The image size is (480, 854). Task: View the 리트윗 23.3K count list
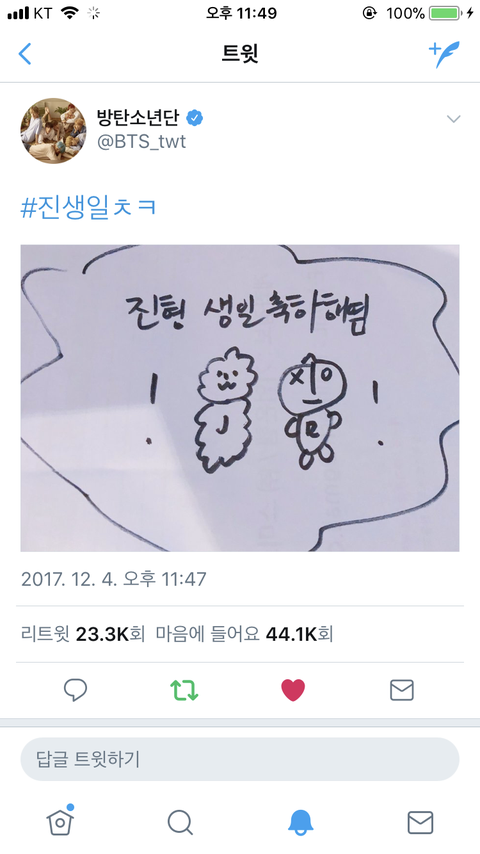[83, 635]
